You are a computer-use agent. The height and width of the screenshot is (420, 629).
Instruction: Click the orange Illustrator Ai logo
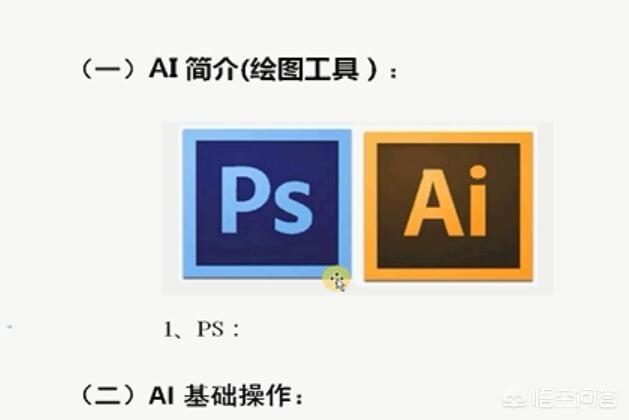(x=448, y=206)
